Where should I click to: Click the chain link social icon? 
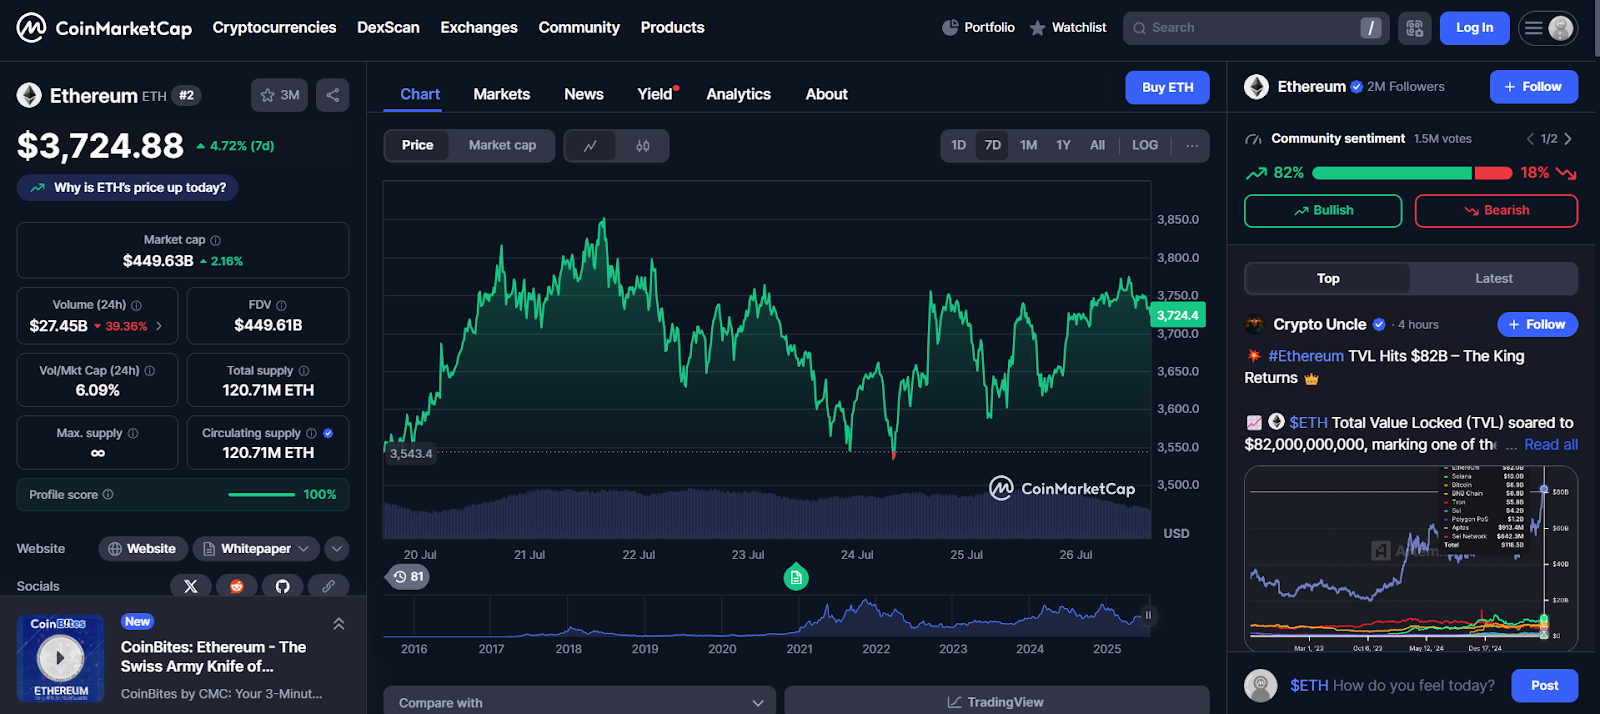point(328,586)
